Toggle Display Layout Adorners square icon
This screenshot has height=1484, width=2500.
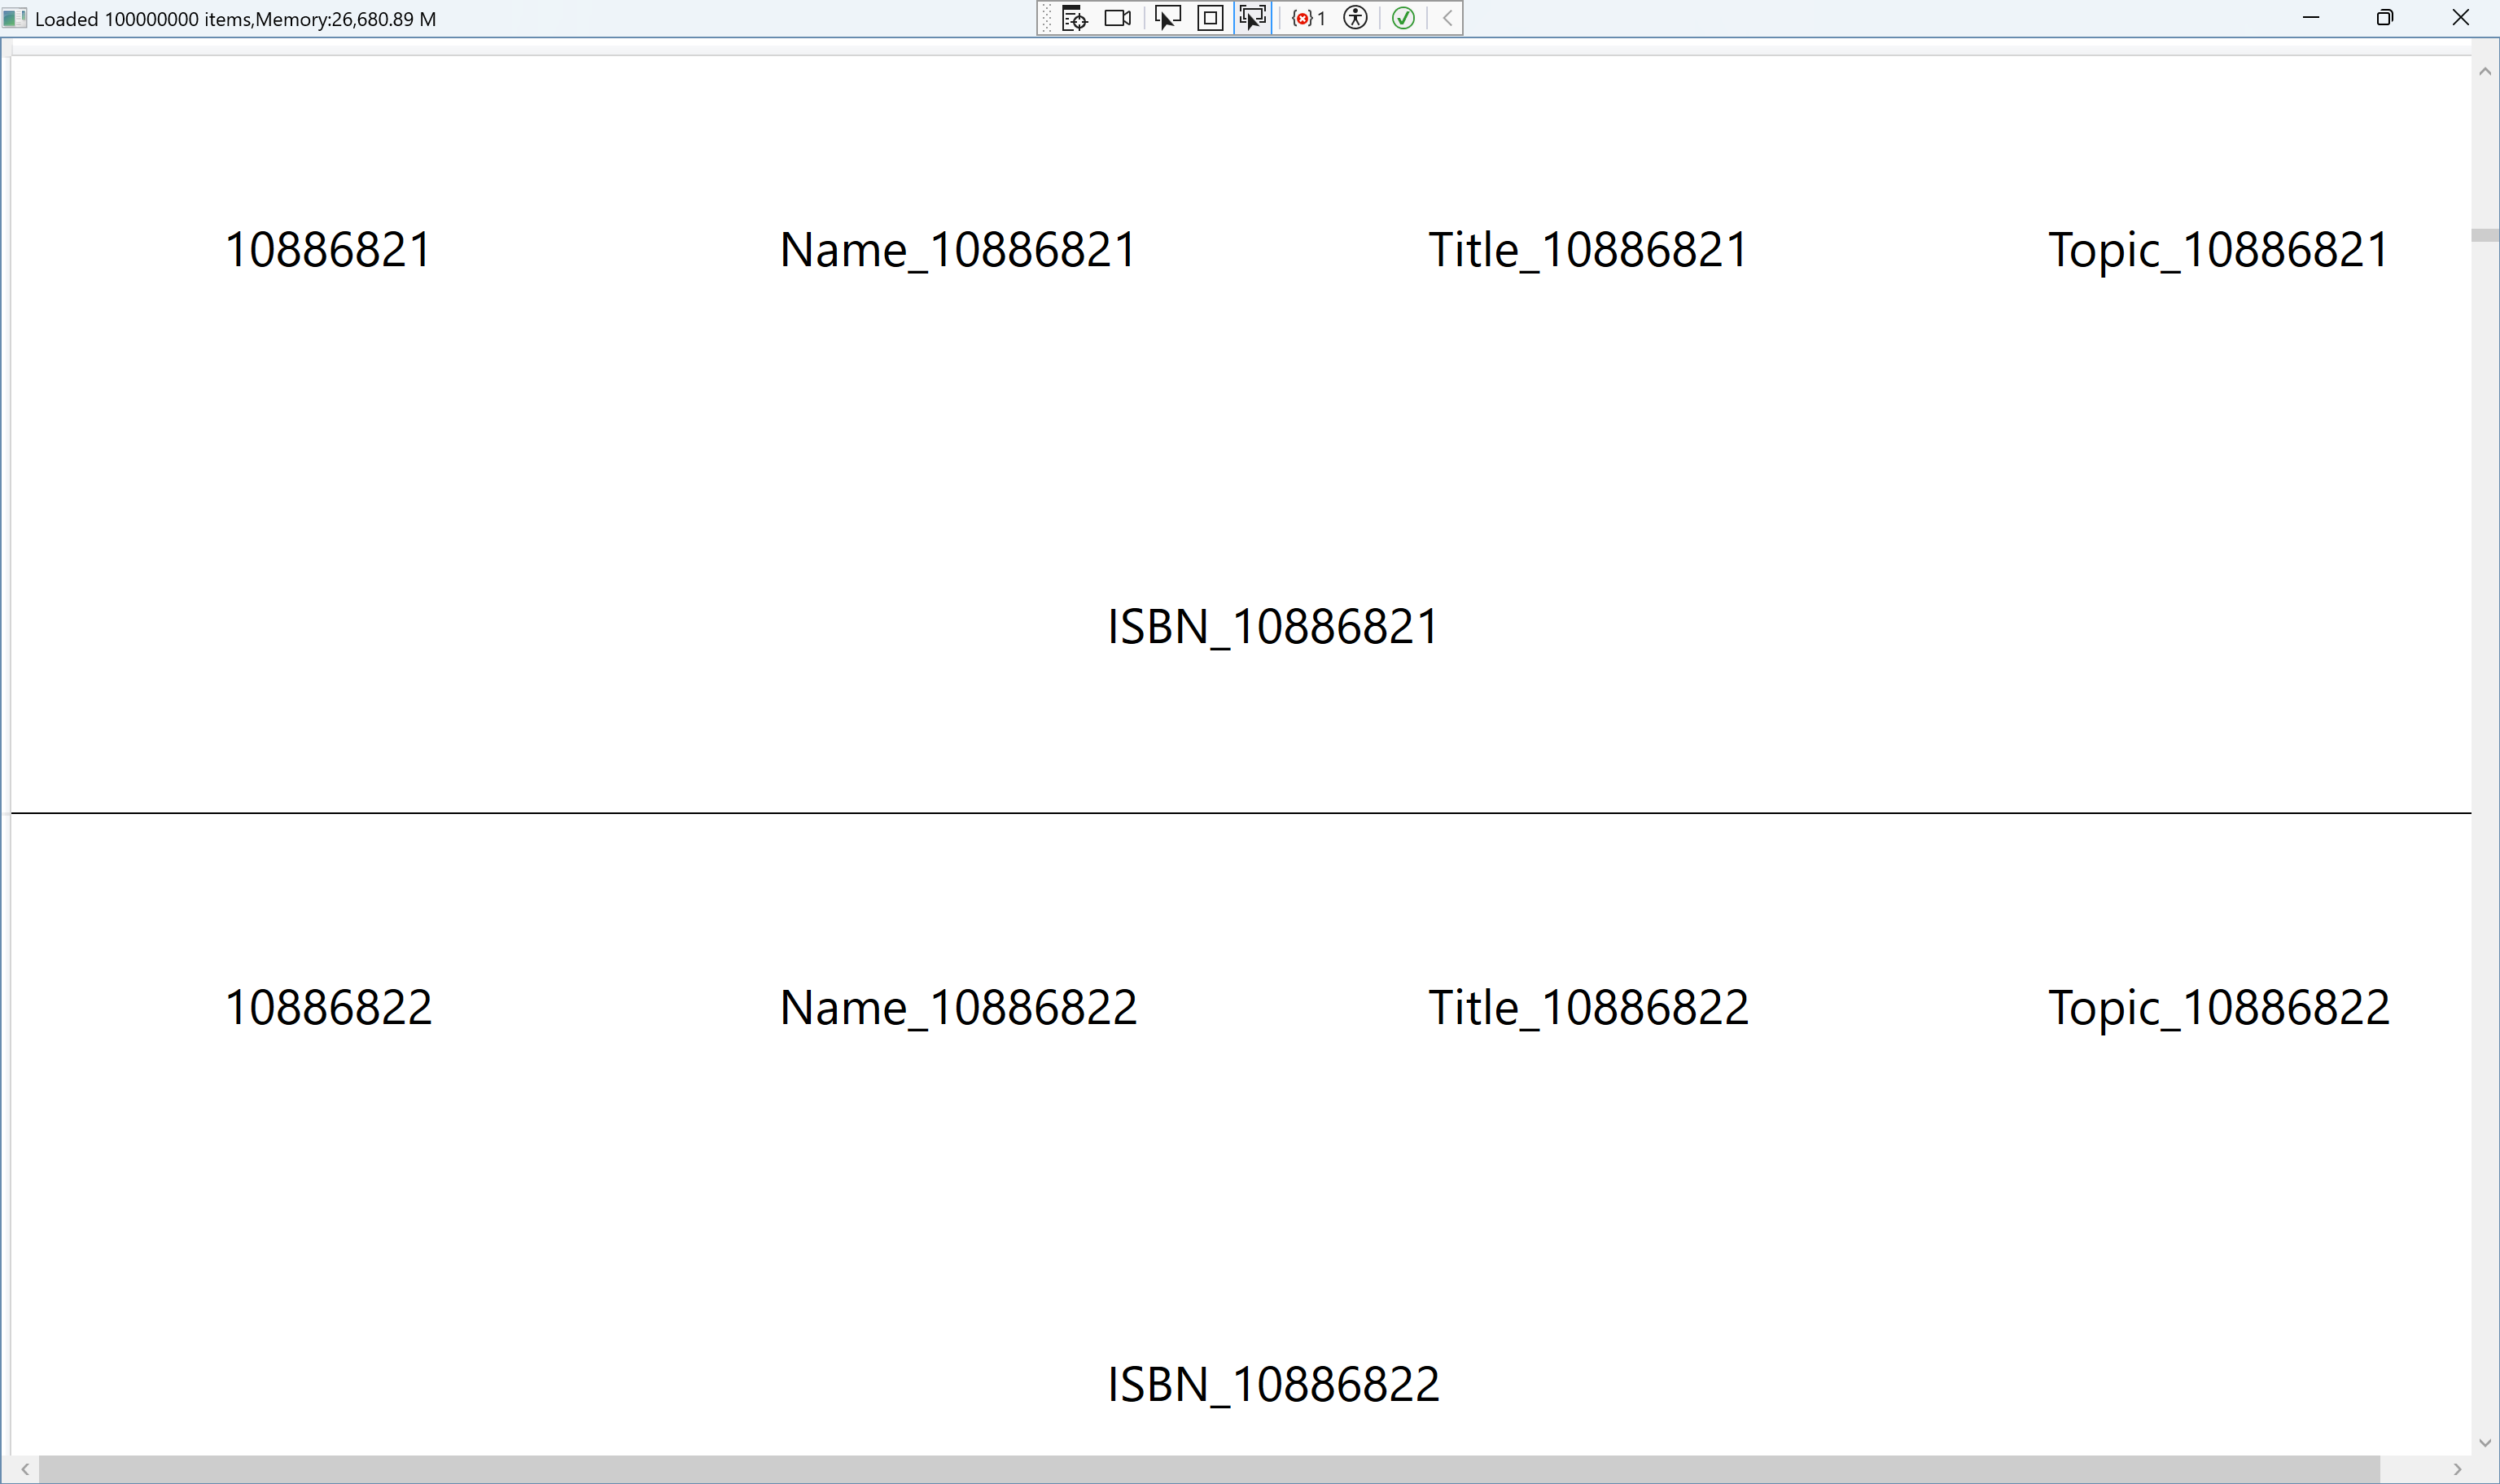click(x=1210, y=18)
